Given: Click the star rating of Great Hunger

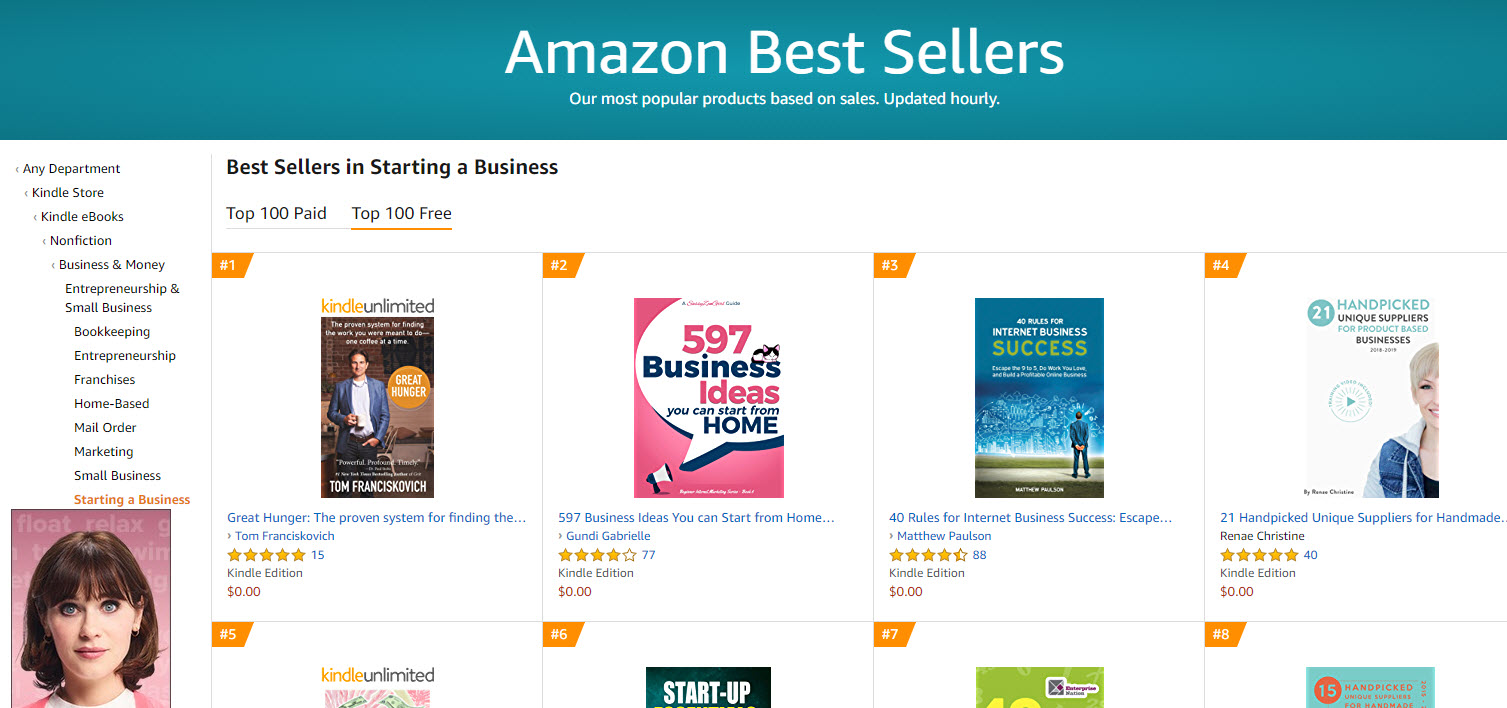Looking at the screenshot, I should pyautogui.click(x=266, y=555).
